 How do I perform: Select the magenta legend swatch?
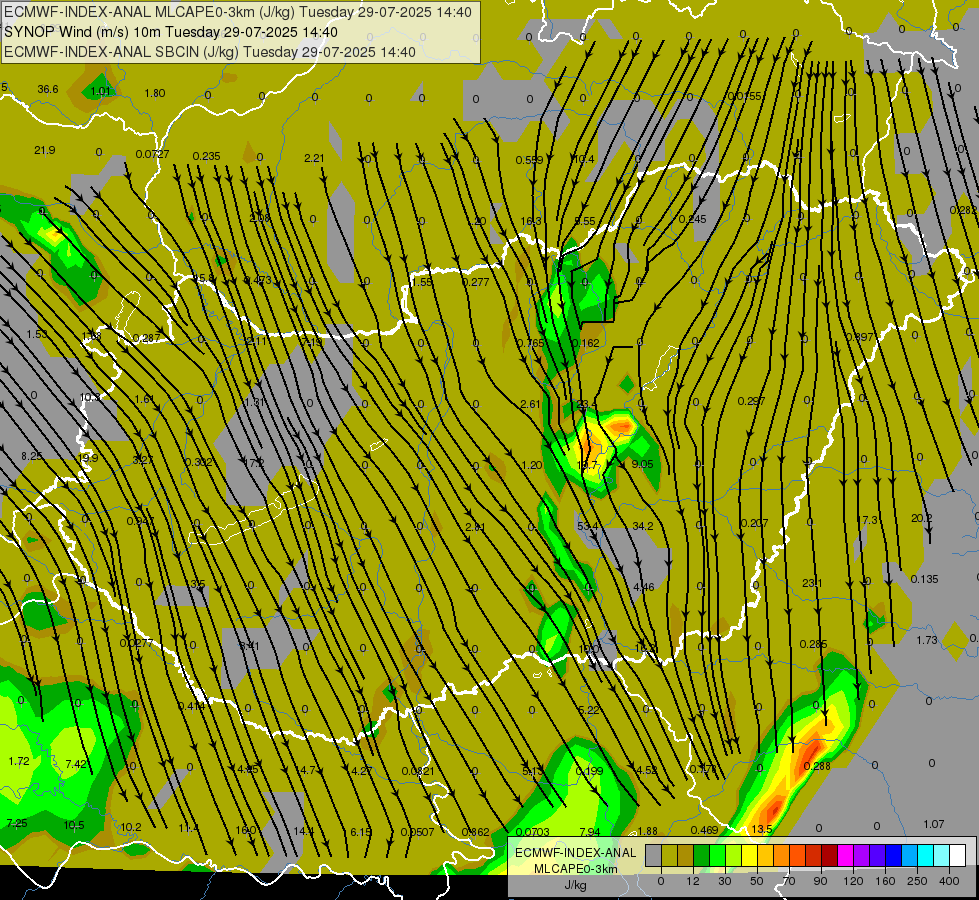pyautogui.click(x=845, y=856)
